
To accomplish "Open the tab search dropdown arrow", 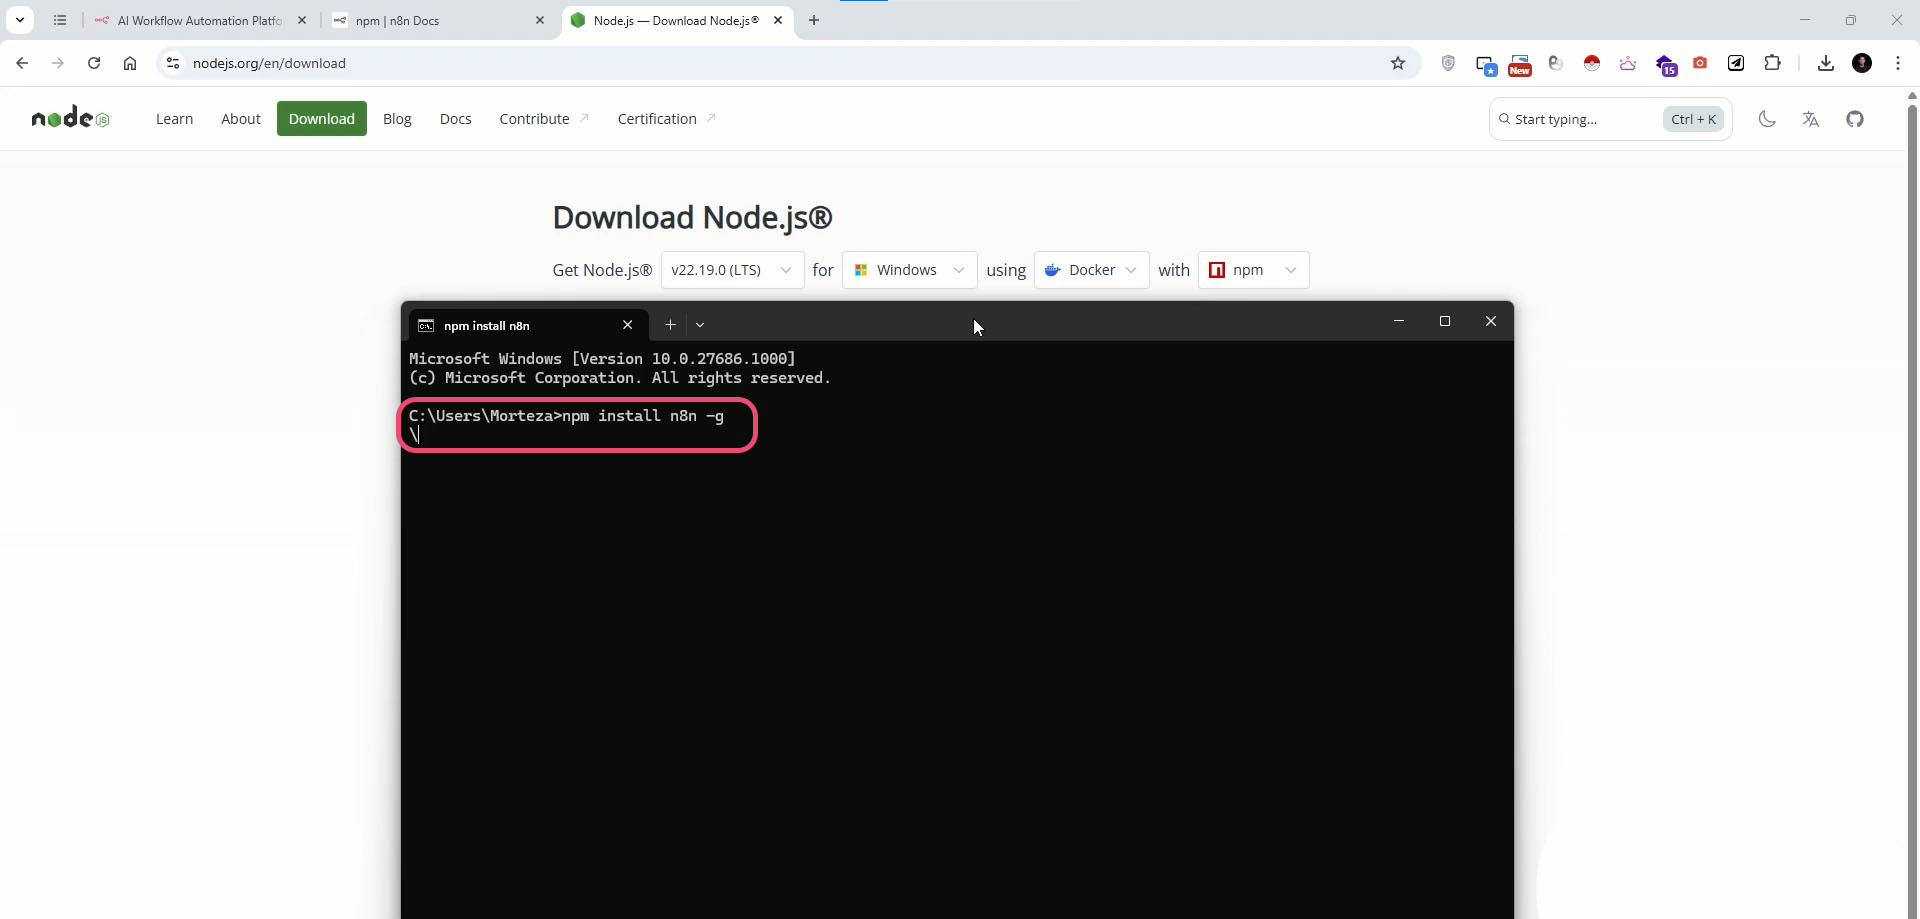I will [x=20, y=20].
